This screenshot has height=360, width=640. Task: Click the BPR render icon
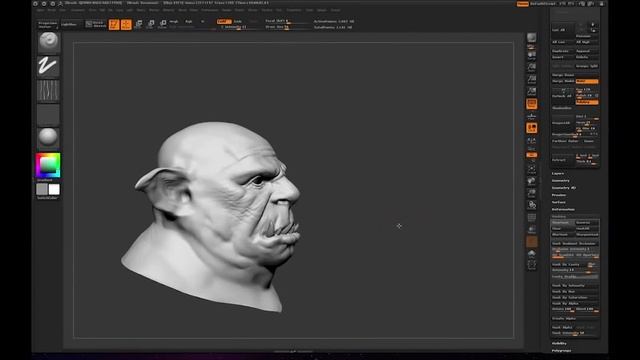(531, 38)
